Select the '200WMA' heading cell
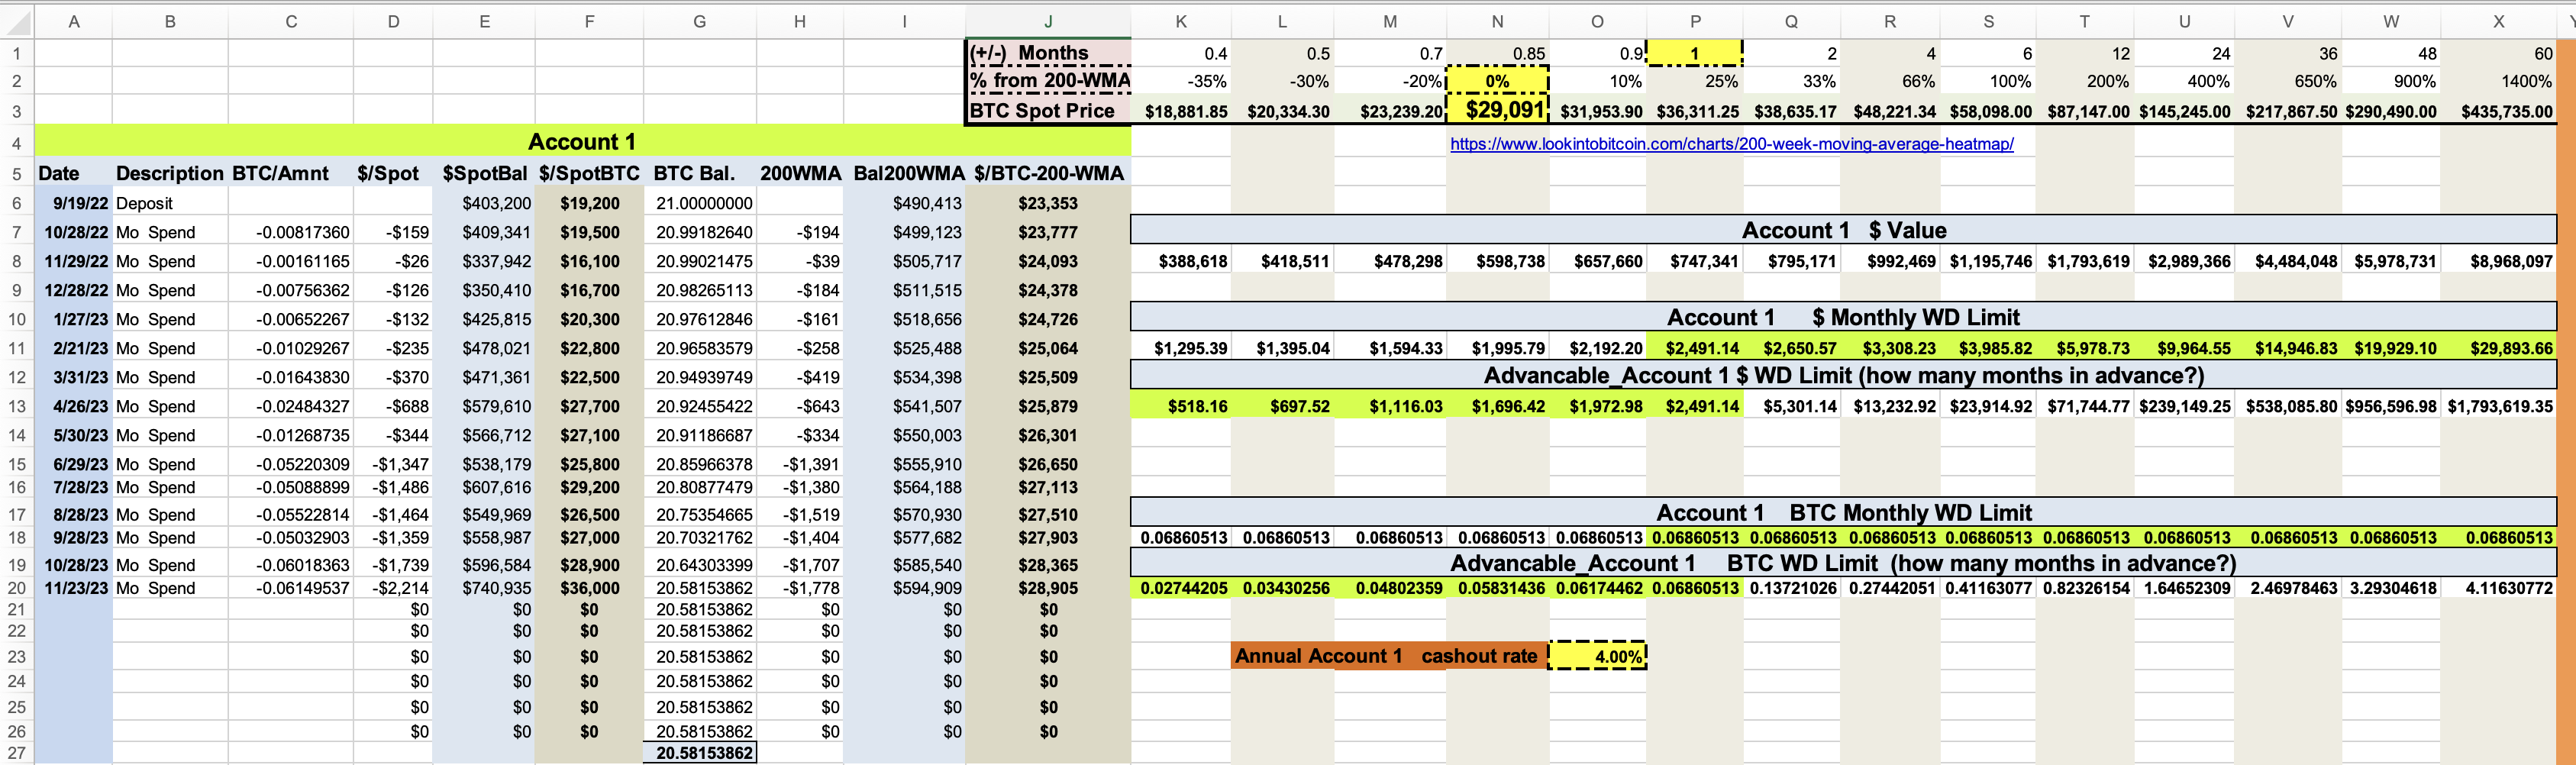Image resolution: width=2576 pixels, height=765 pixels. click(x=800, y=173)
